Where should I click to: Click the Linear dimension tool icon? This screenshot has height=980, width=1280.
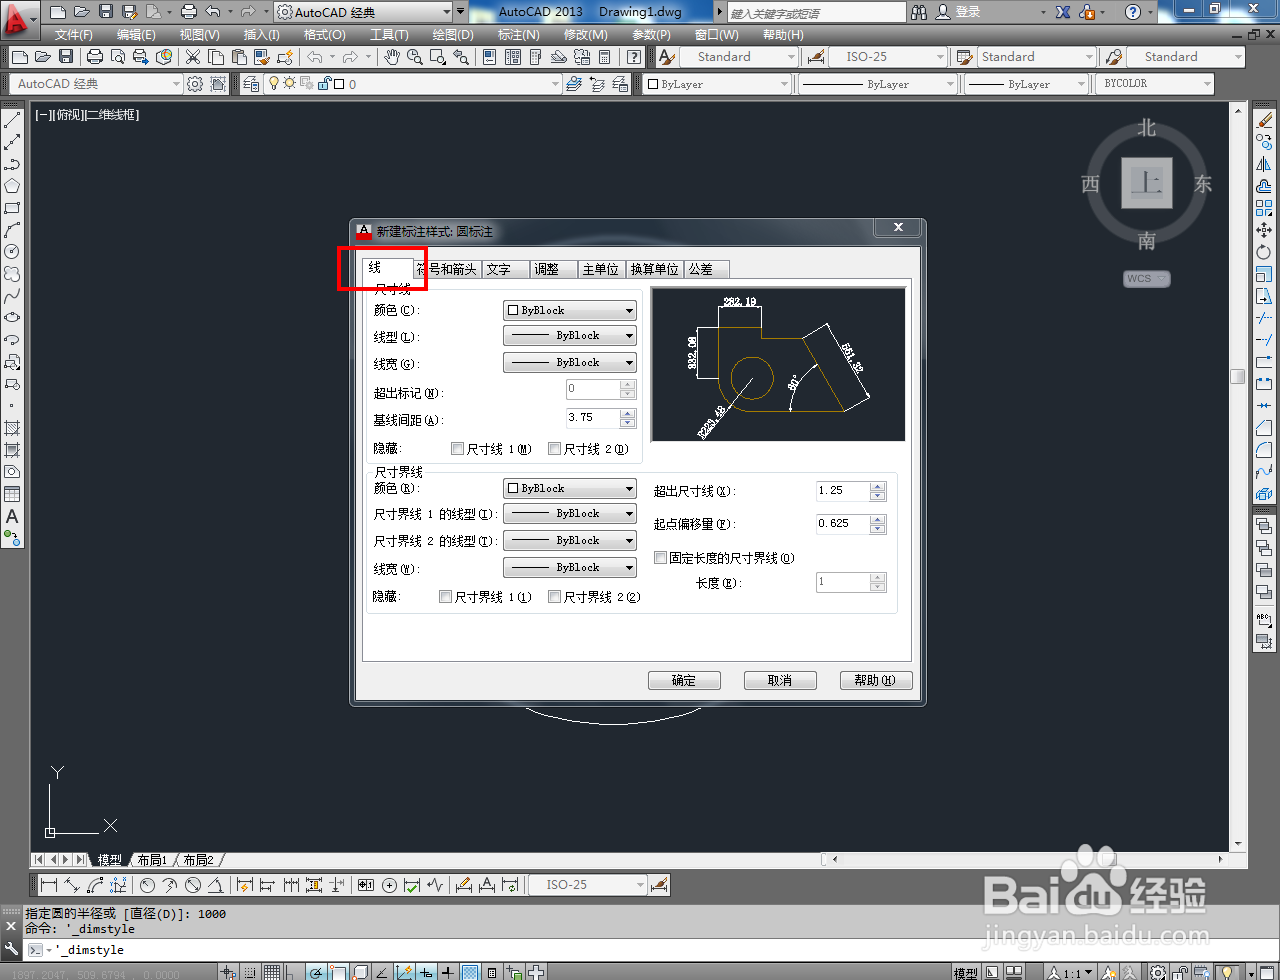49,885
